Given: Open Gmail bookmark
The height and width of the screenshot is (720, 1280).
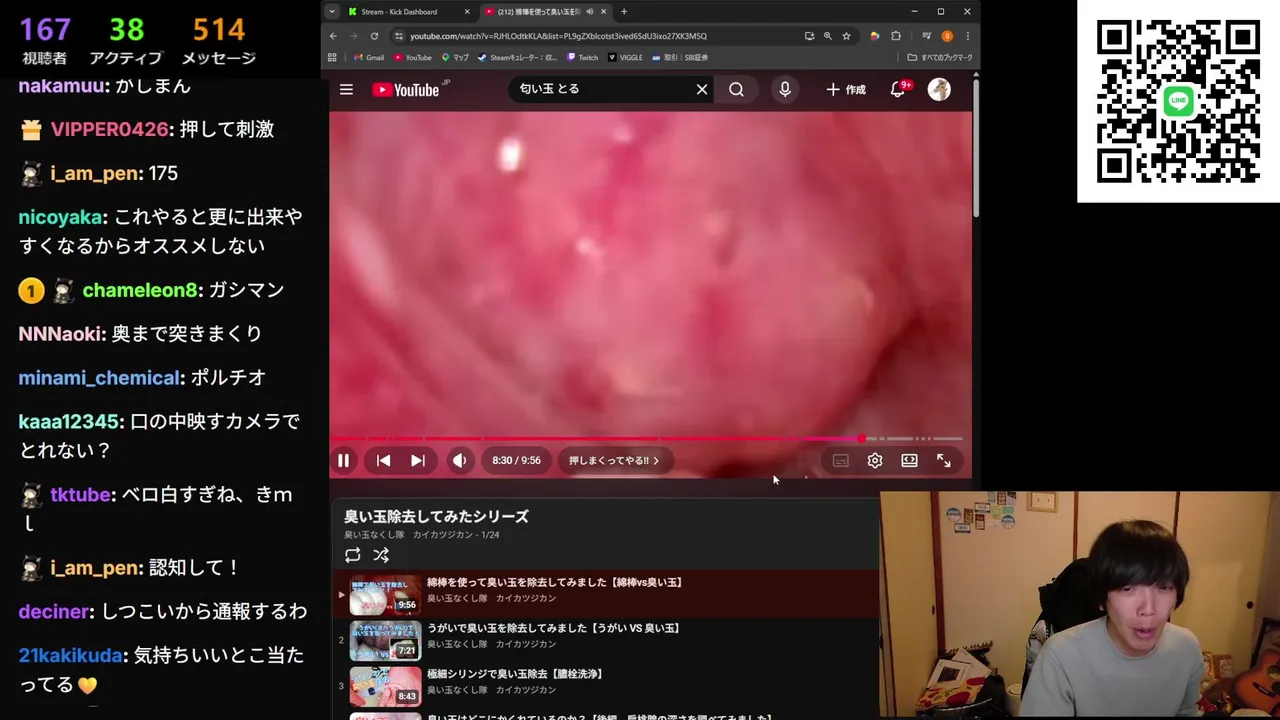Looking at the screenshot, I should click(x=369, y=58).
